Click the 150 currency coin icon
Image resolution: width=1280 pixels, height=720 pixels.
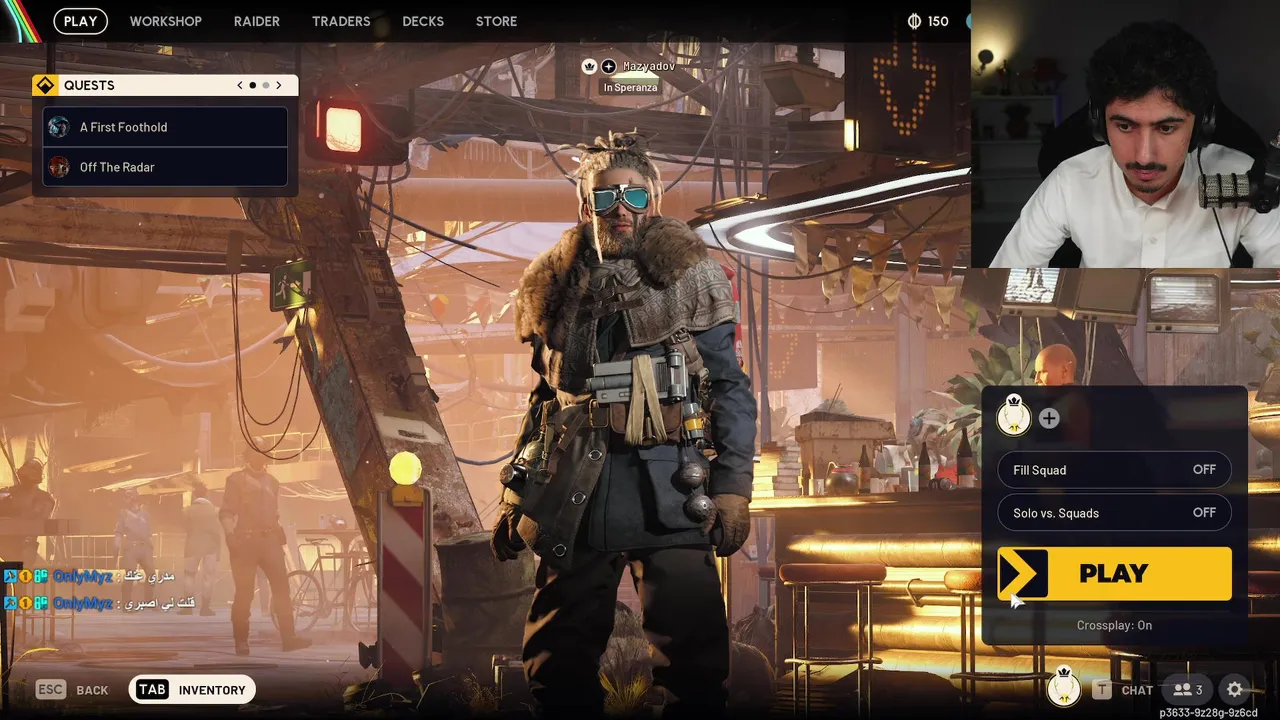[914, 21]
